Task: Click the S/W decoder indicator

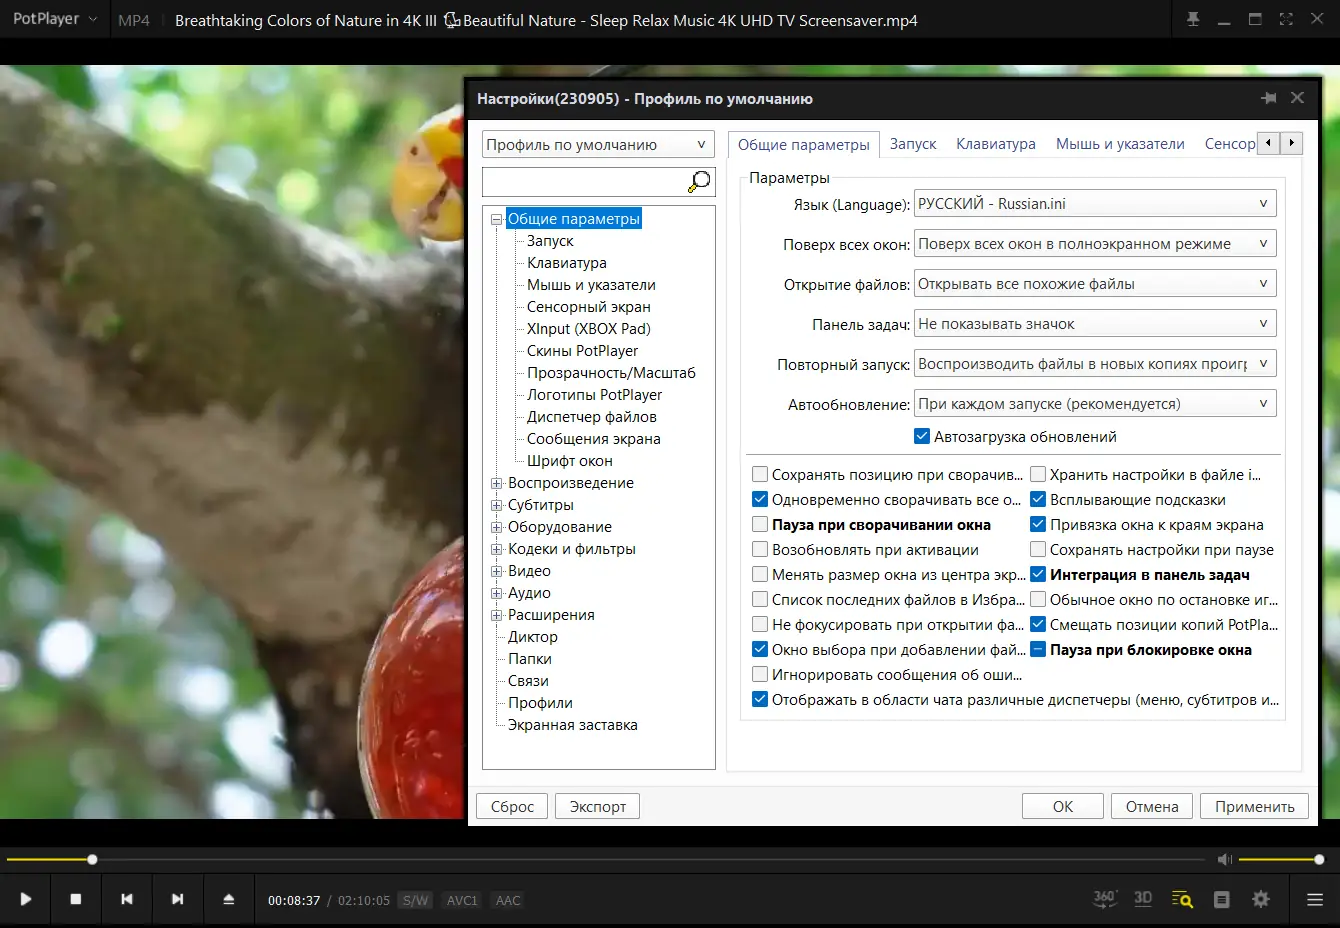Action: [x=415, y=900]
